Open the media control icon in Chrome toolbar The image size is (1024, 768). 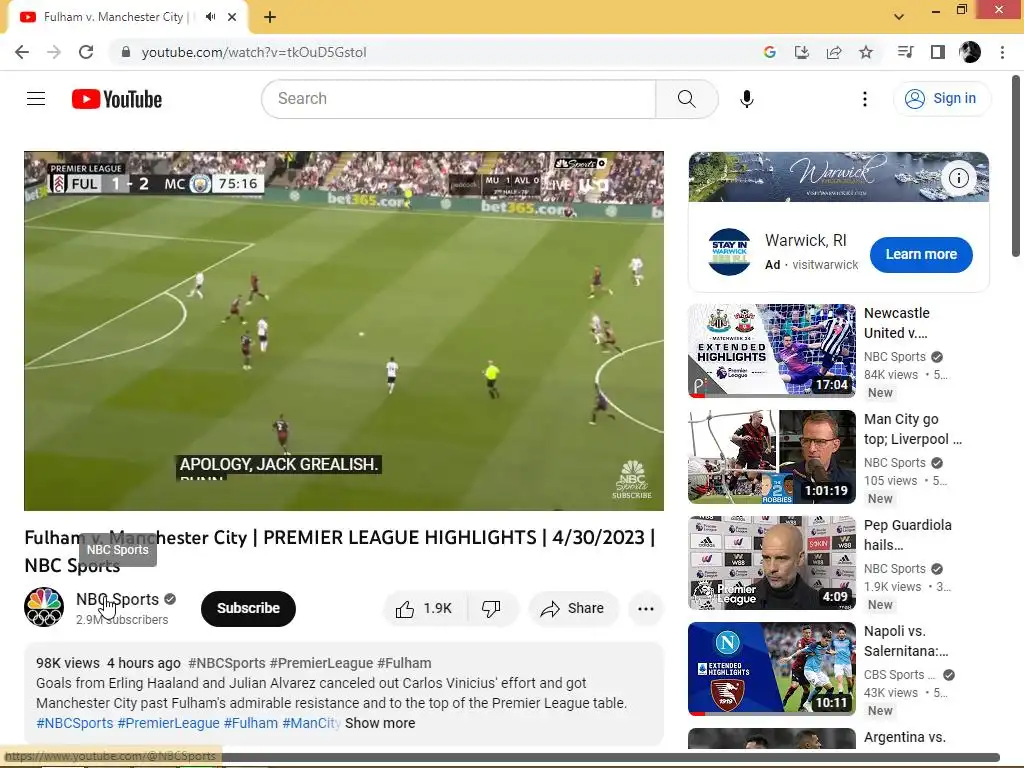point(905,52)
